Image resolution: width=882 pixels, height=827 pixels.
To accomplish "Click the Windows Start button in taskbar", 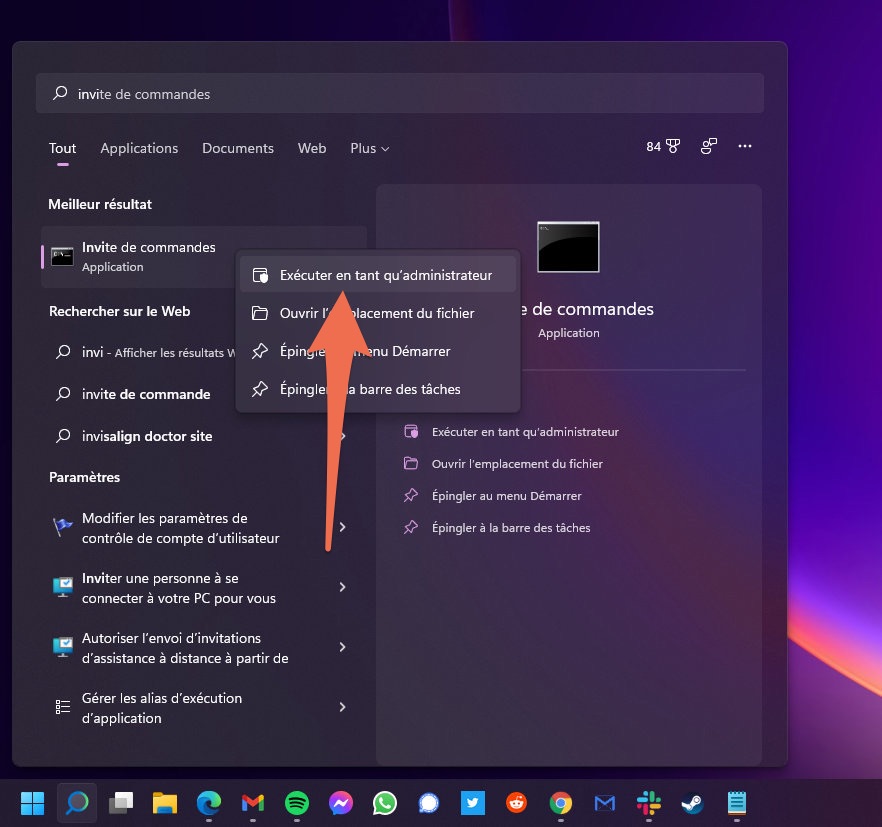I will pyautogui.click(x=33, y=803).
